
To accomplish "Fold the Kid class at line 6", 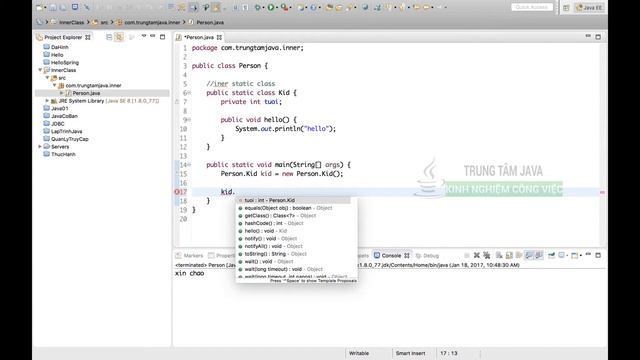I will [189, 93].
